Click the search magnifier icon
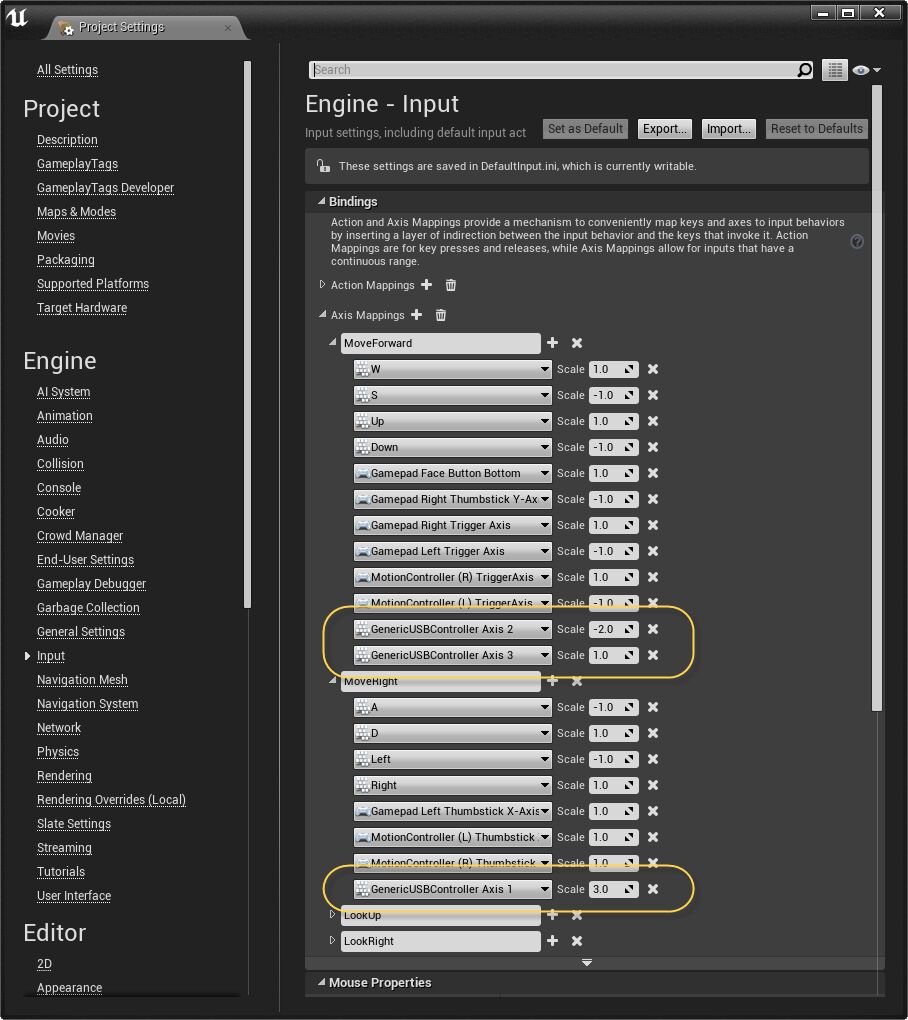 tap(805, 70)
